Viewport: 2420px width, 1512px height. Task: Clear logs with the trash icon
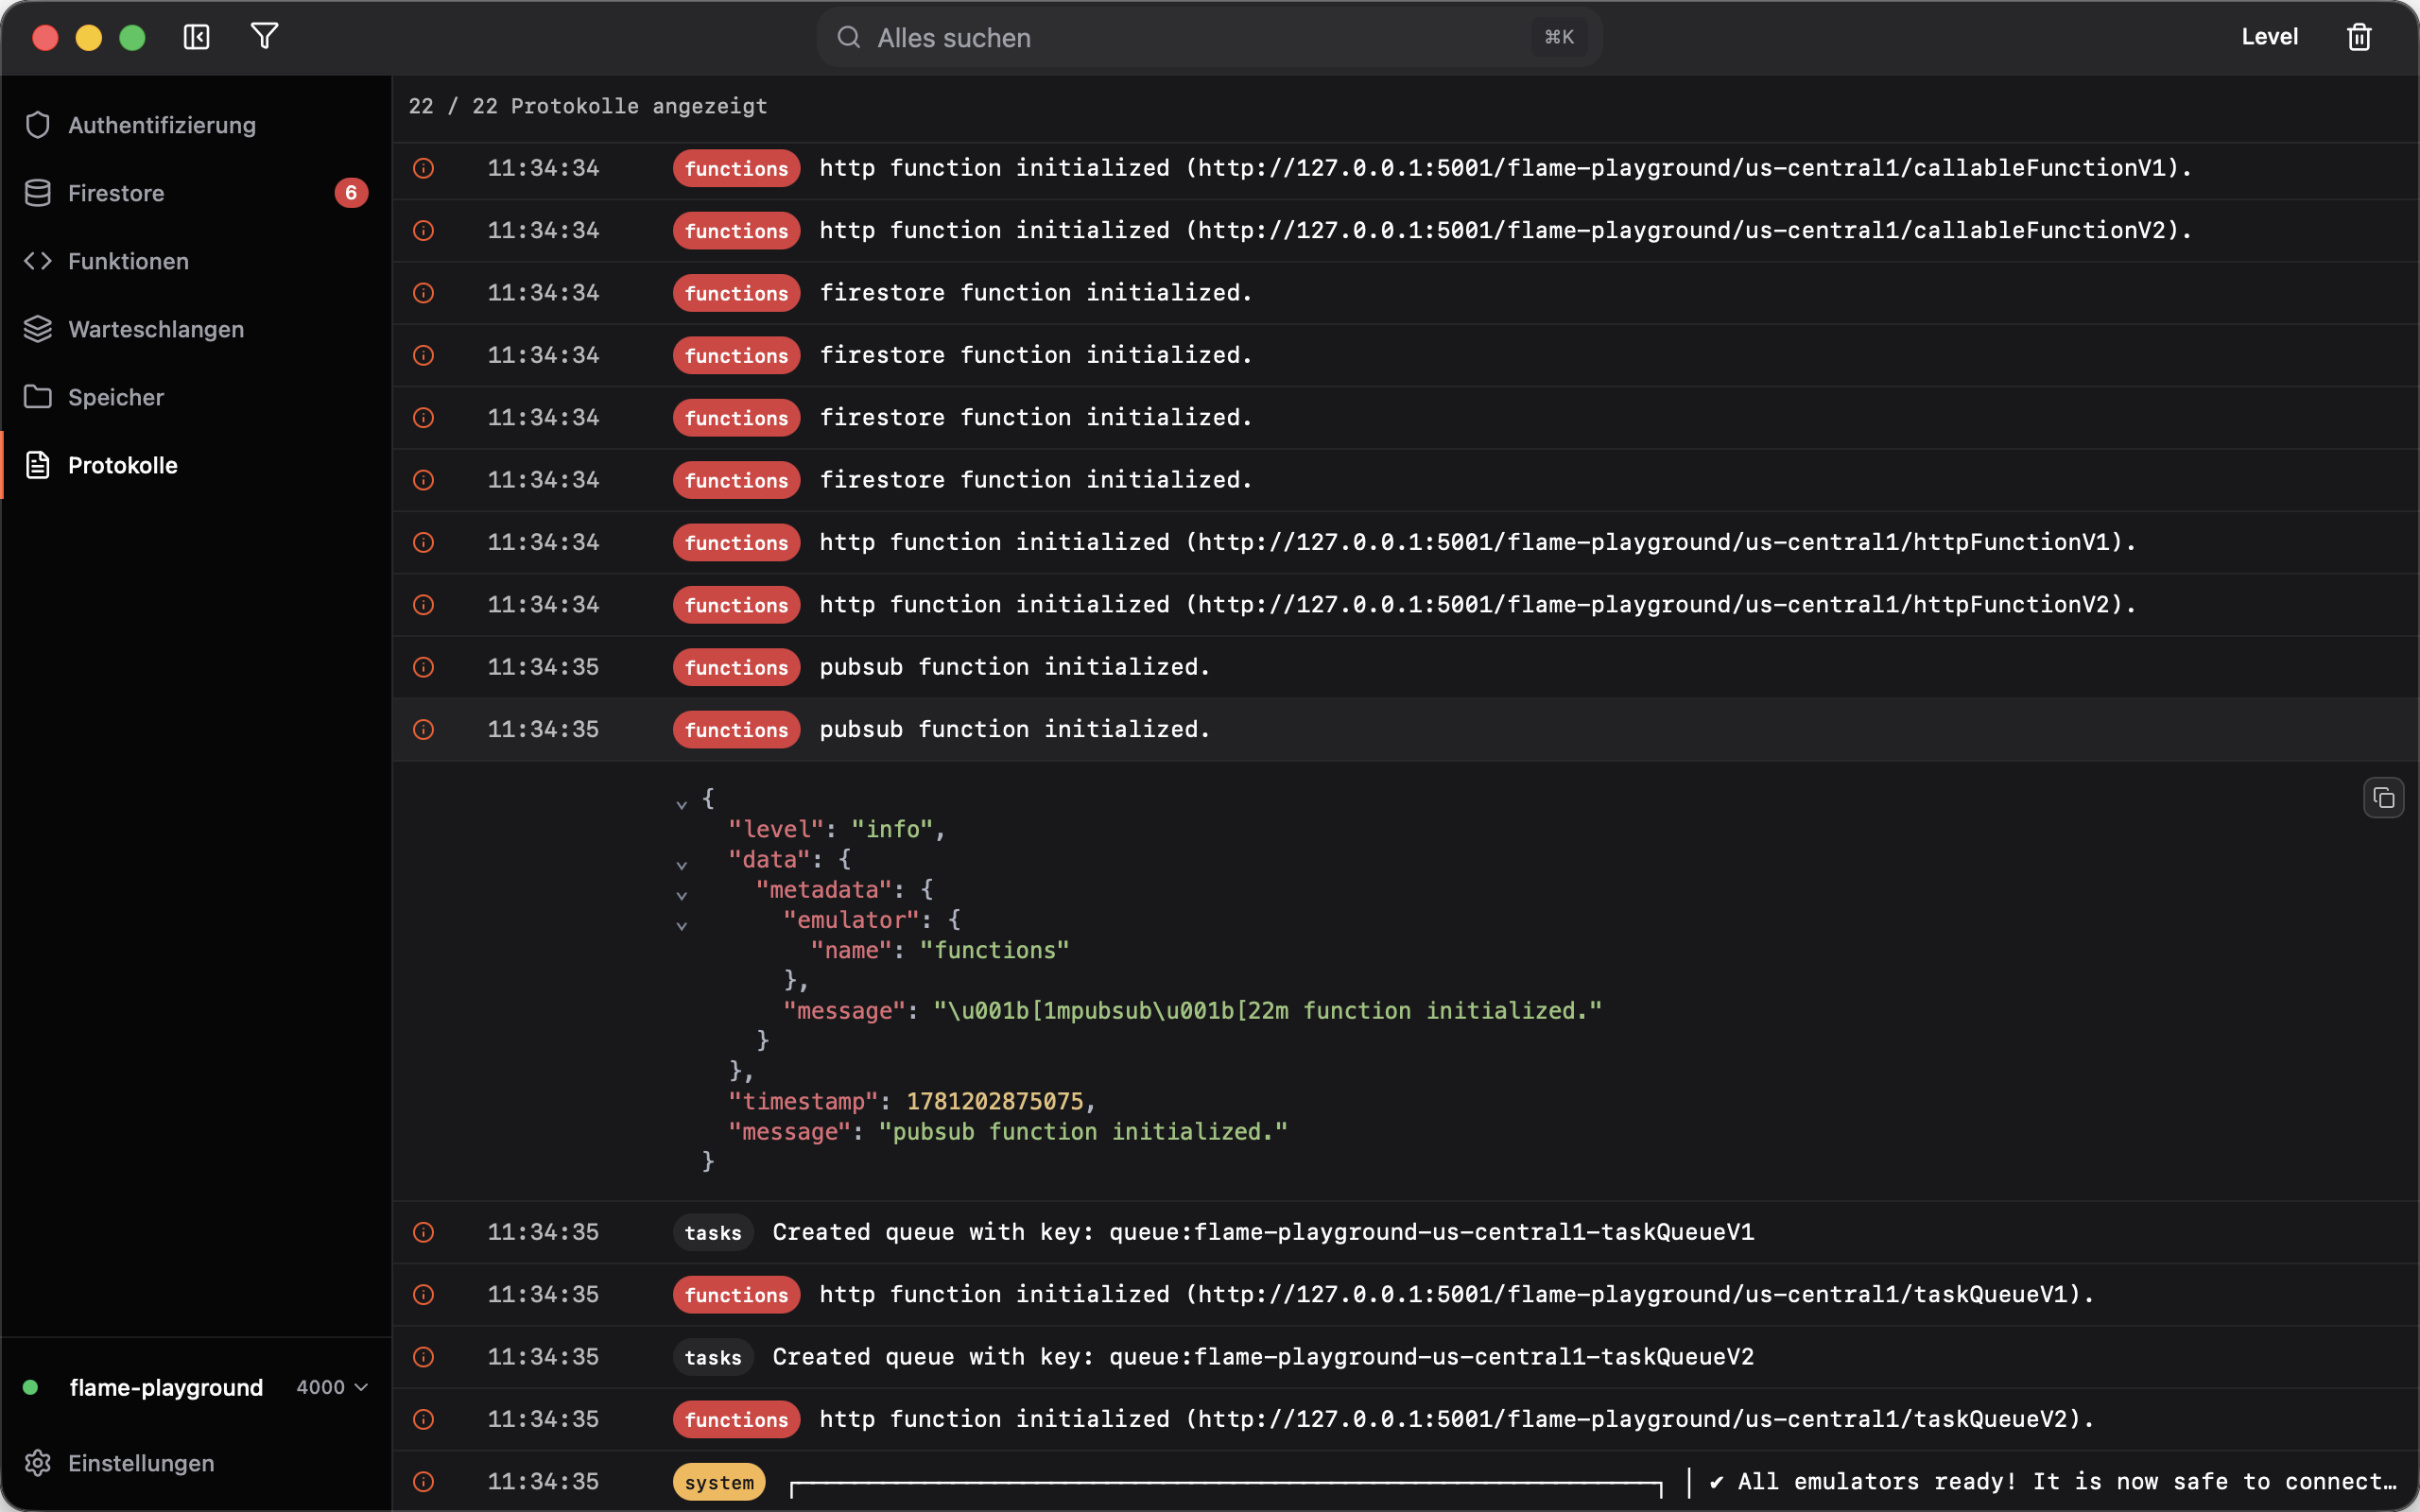pos(2359,37)
